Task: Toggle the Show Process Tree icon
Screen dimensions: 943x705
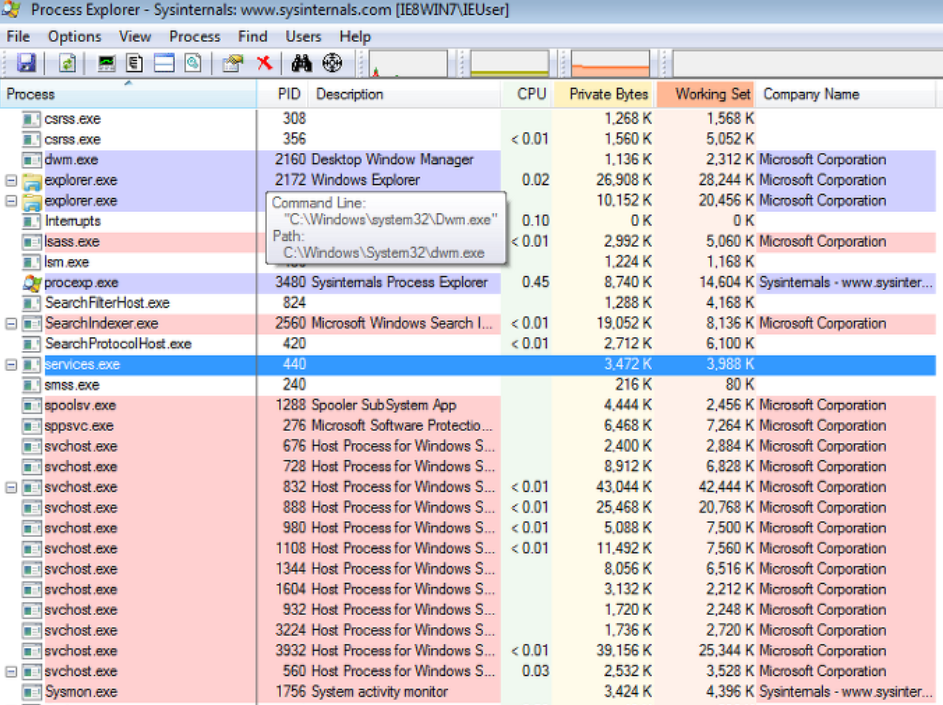Action: (135, 63)
